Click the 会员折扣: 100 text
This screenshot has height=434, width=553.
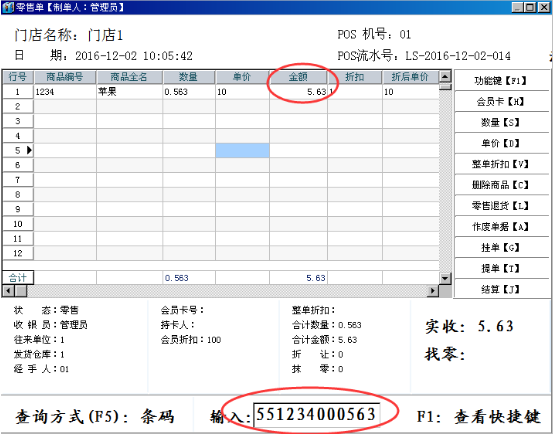click(x=191, y=340)
